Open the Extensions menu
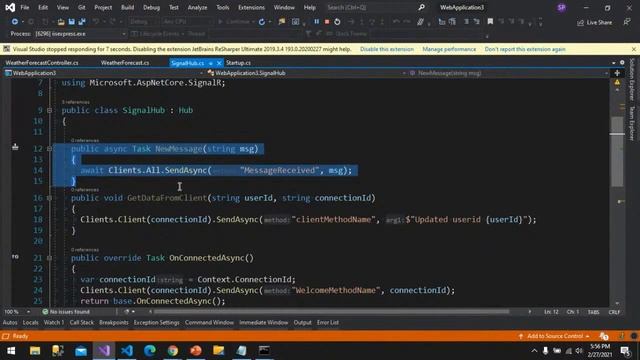Screen dimensions: 640x360 click(x=251, y=7)
